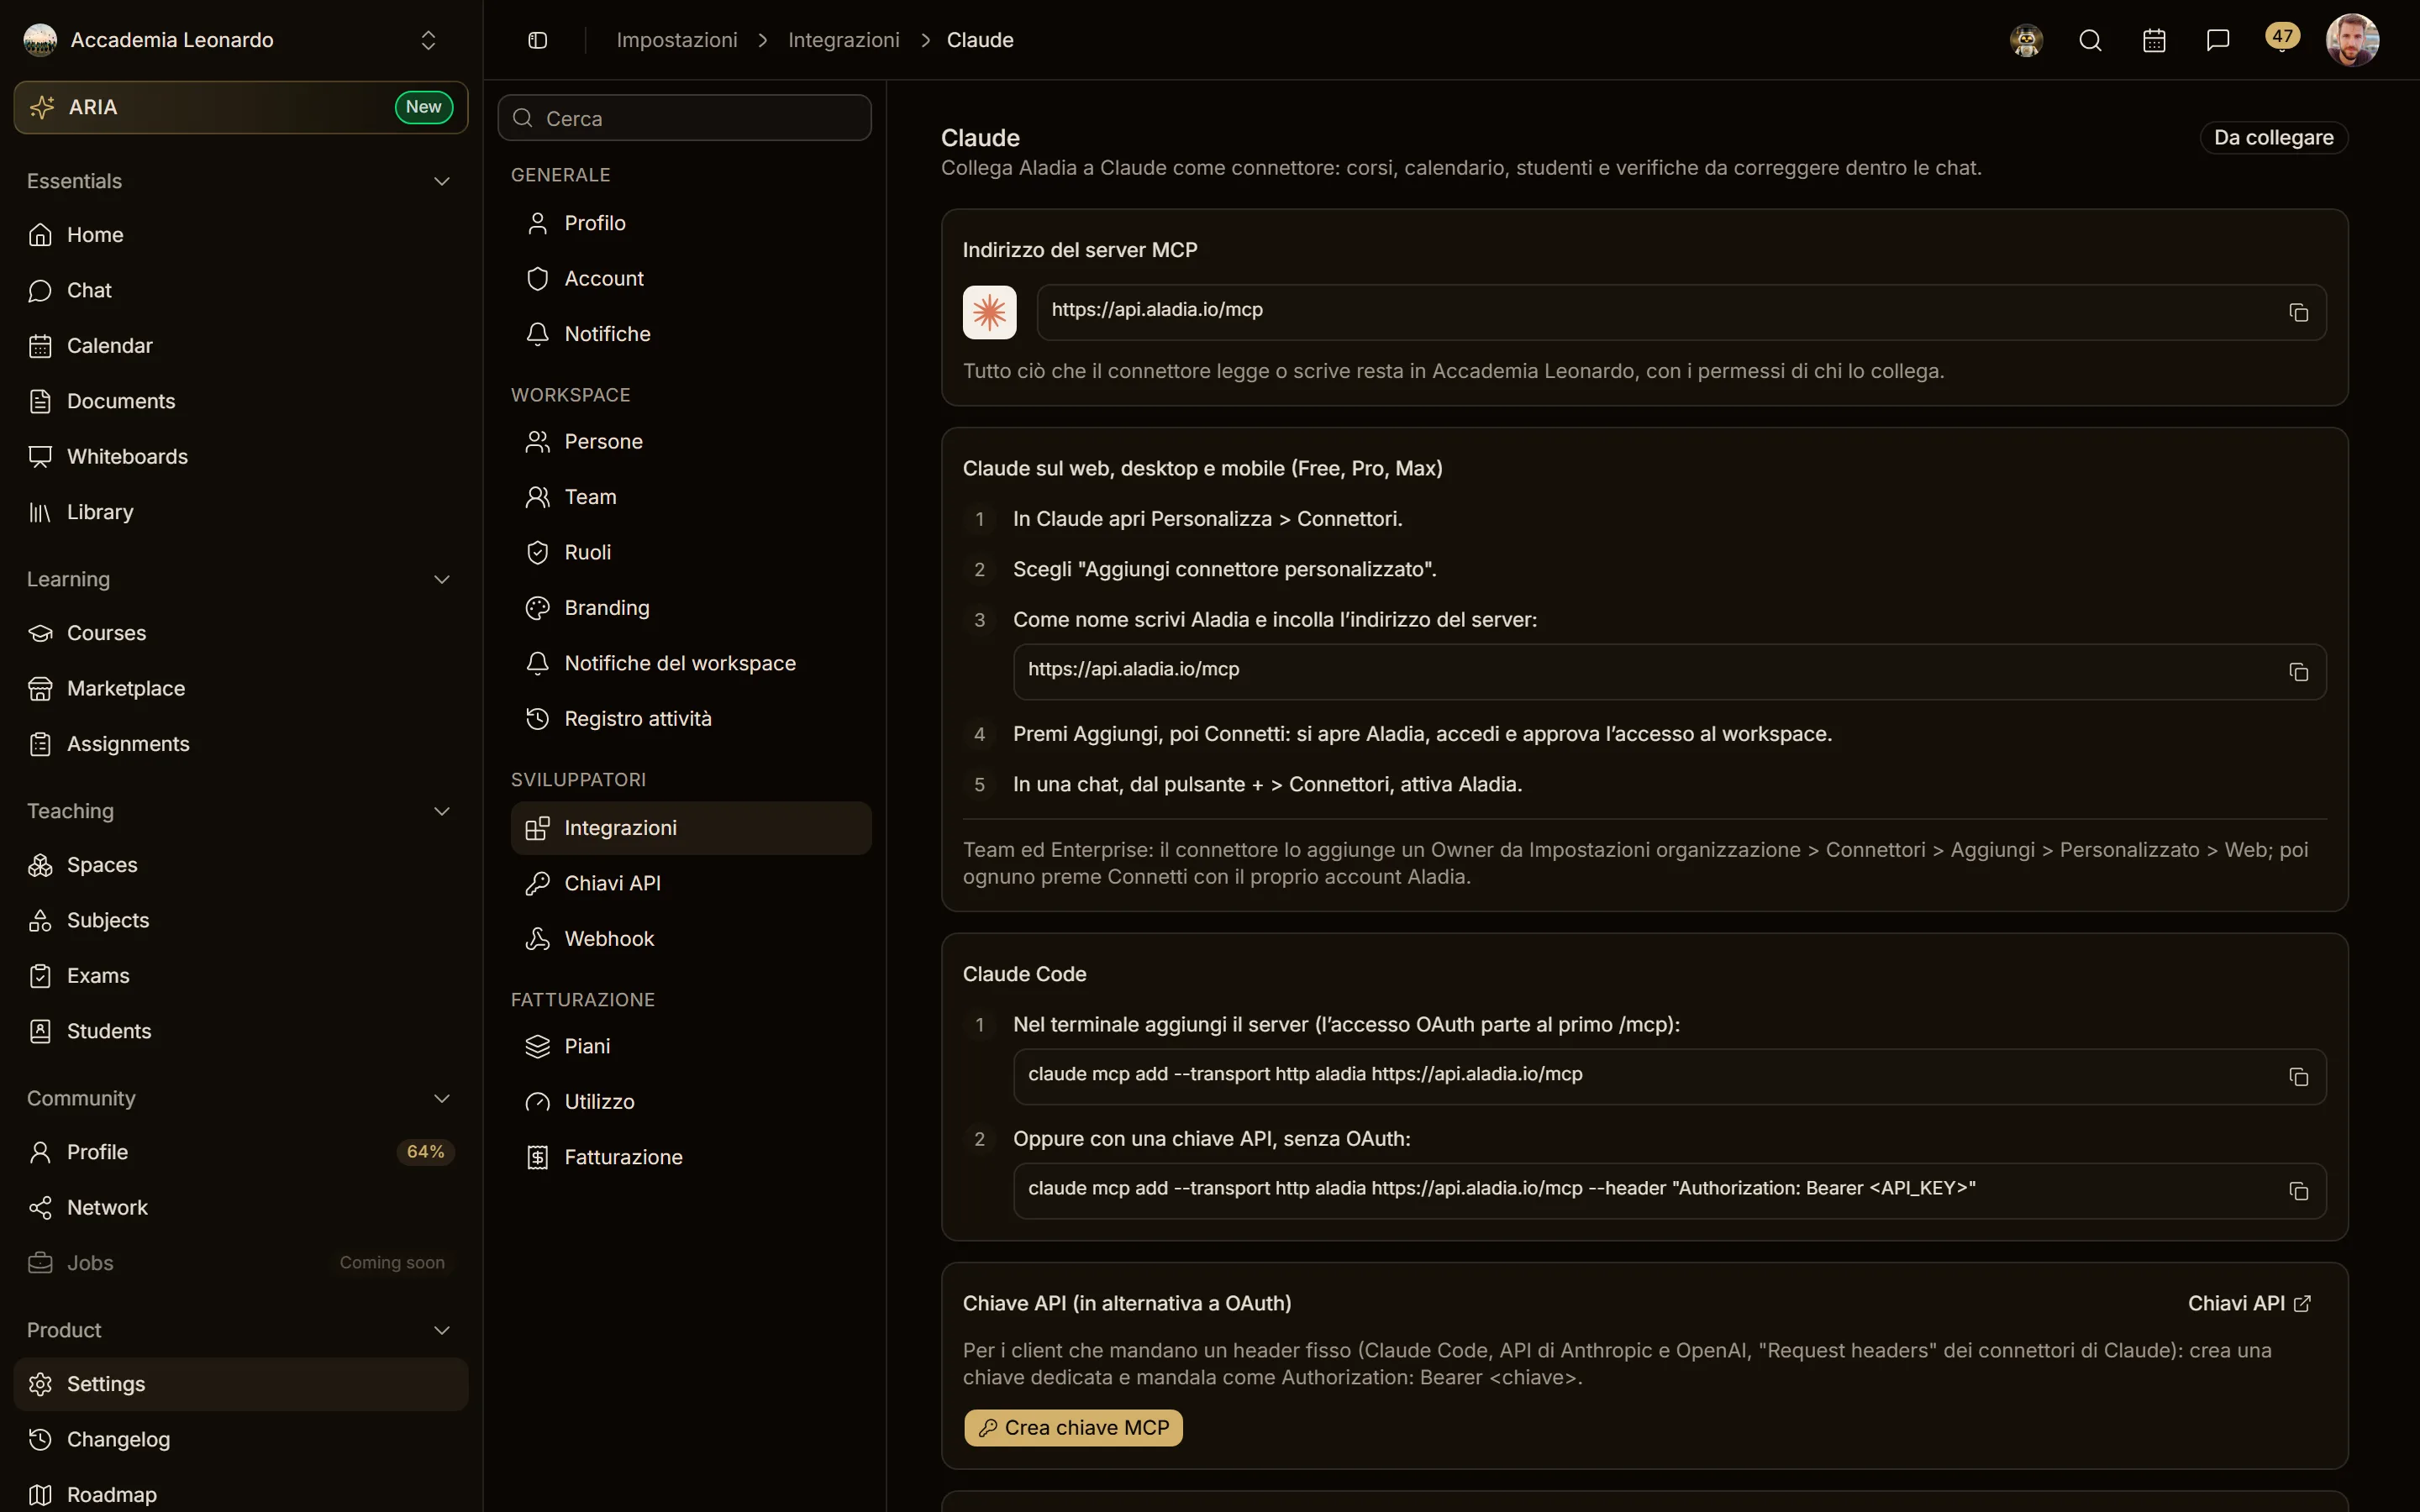2420x1512 pixels.
Task: Open the search icon in top bar
Action: pyautogui.click(x=2090, y=40)
